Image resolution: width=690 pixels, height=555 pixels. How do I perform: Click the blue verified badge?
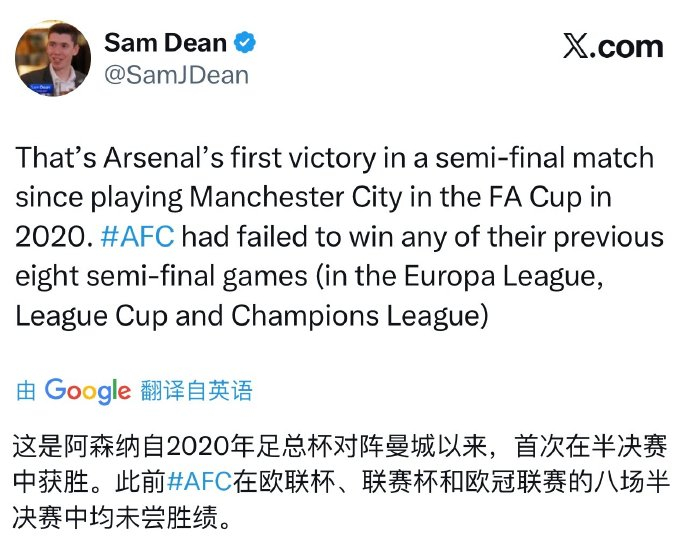(x=245, y=43)
